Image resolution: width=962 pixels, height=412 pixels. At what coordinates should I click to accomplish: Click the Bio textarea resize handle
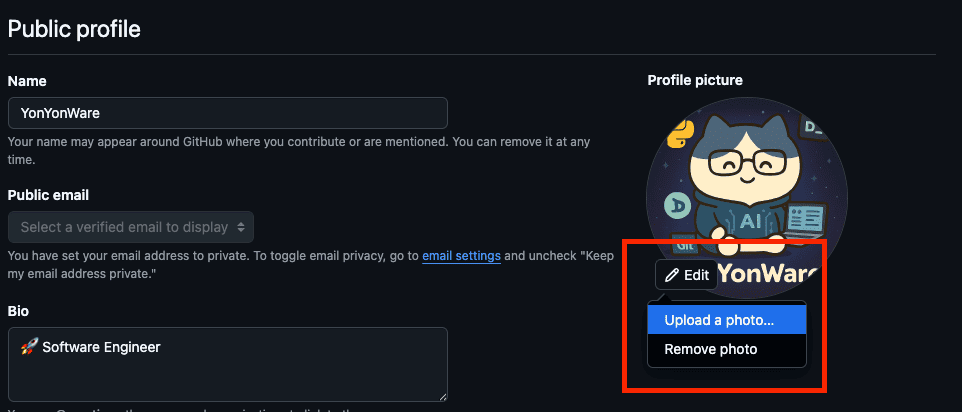[441, 396]
